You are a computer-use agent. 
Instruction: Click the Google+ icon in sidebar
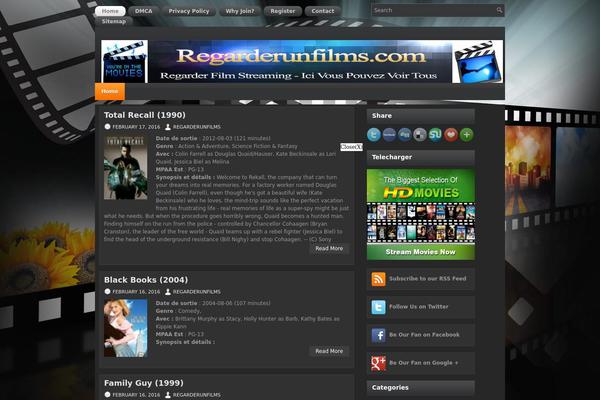tap(378, 363)
